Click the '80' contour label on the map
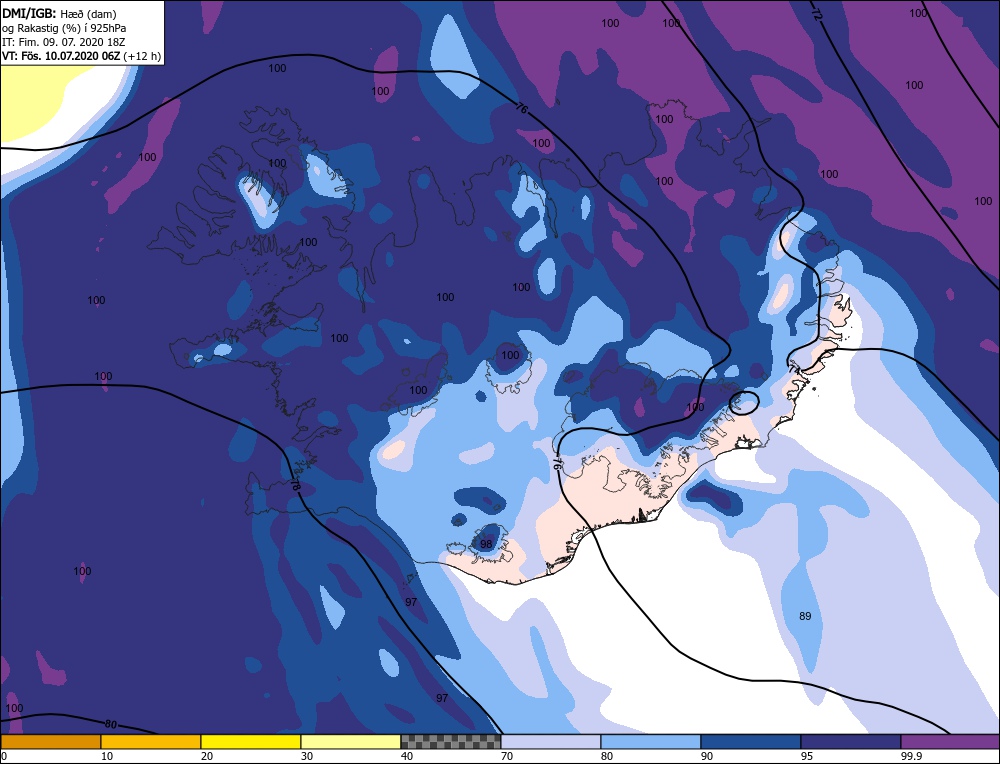Image resolution: width=1000 pixels, height=764 pixels. pos(111,724)
